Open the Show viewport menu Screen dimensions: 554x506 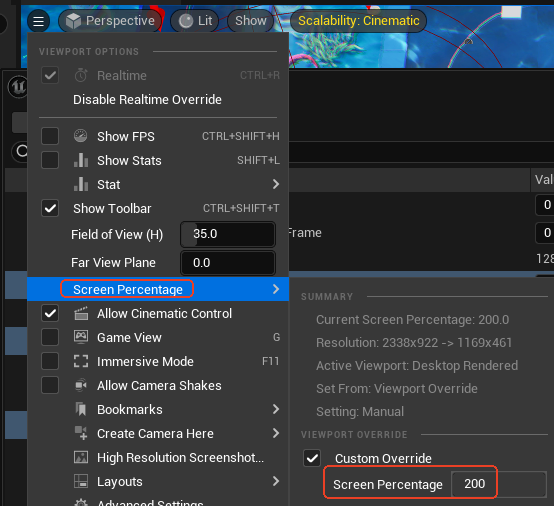click(x=251, y=21)
